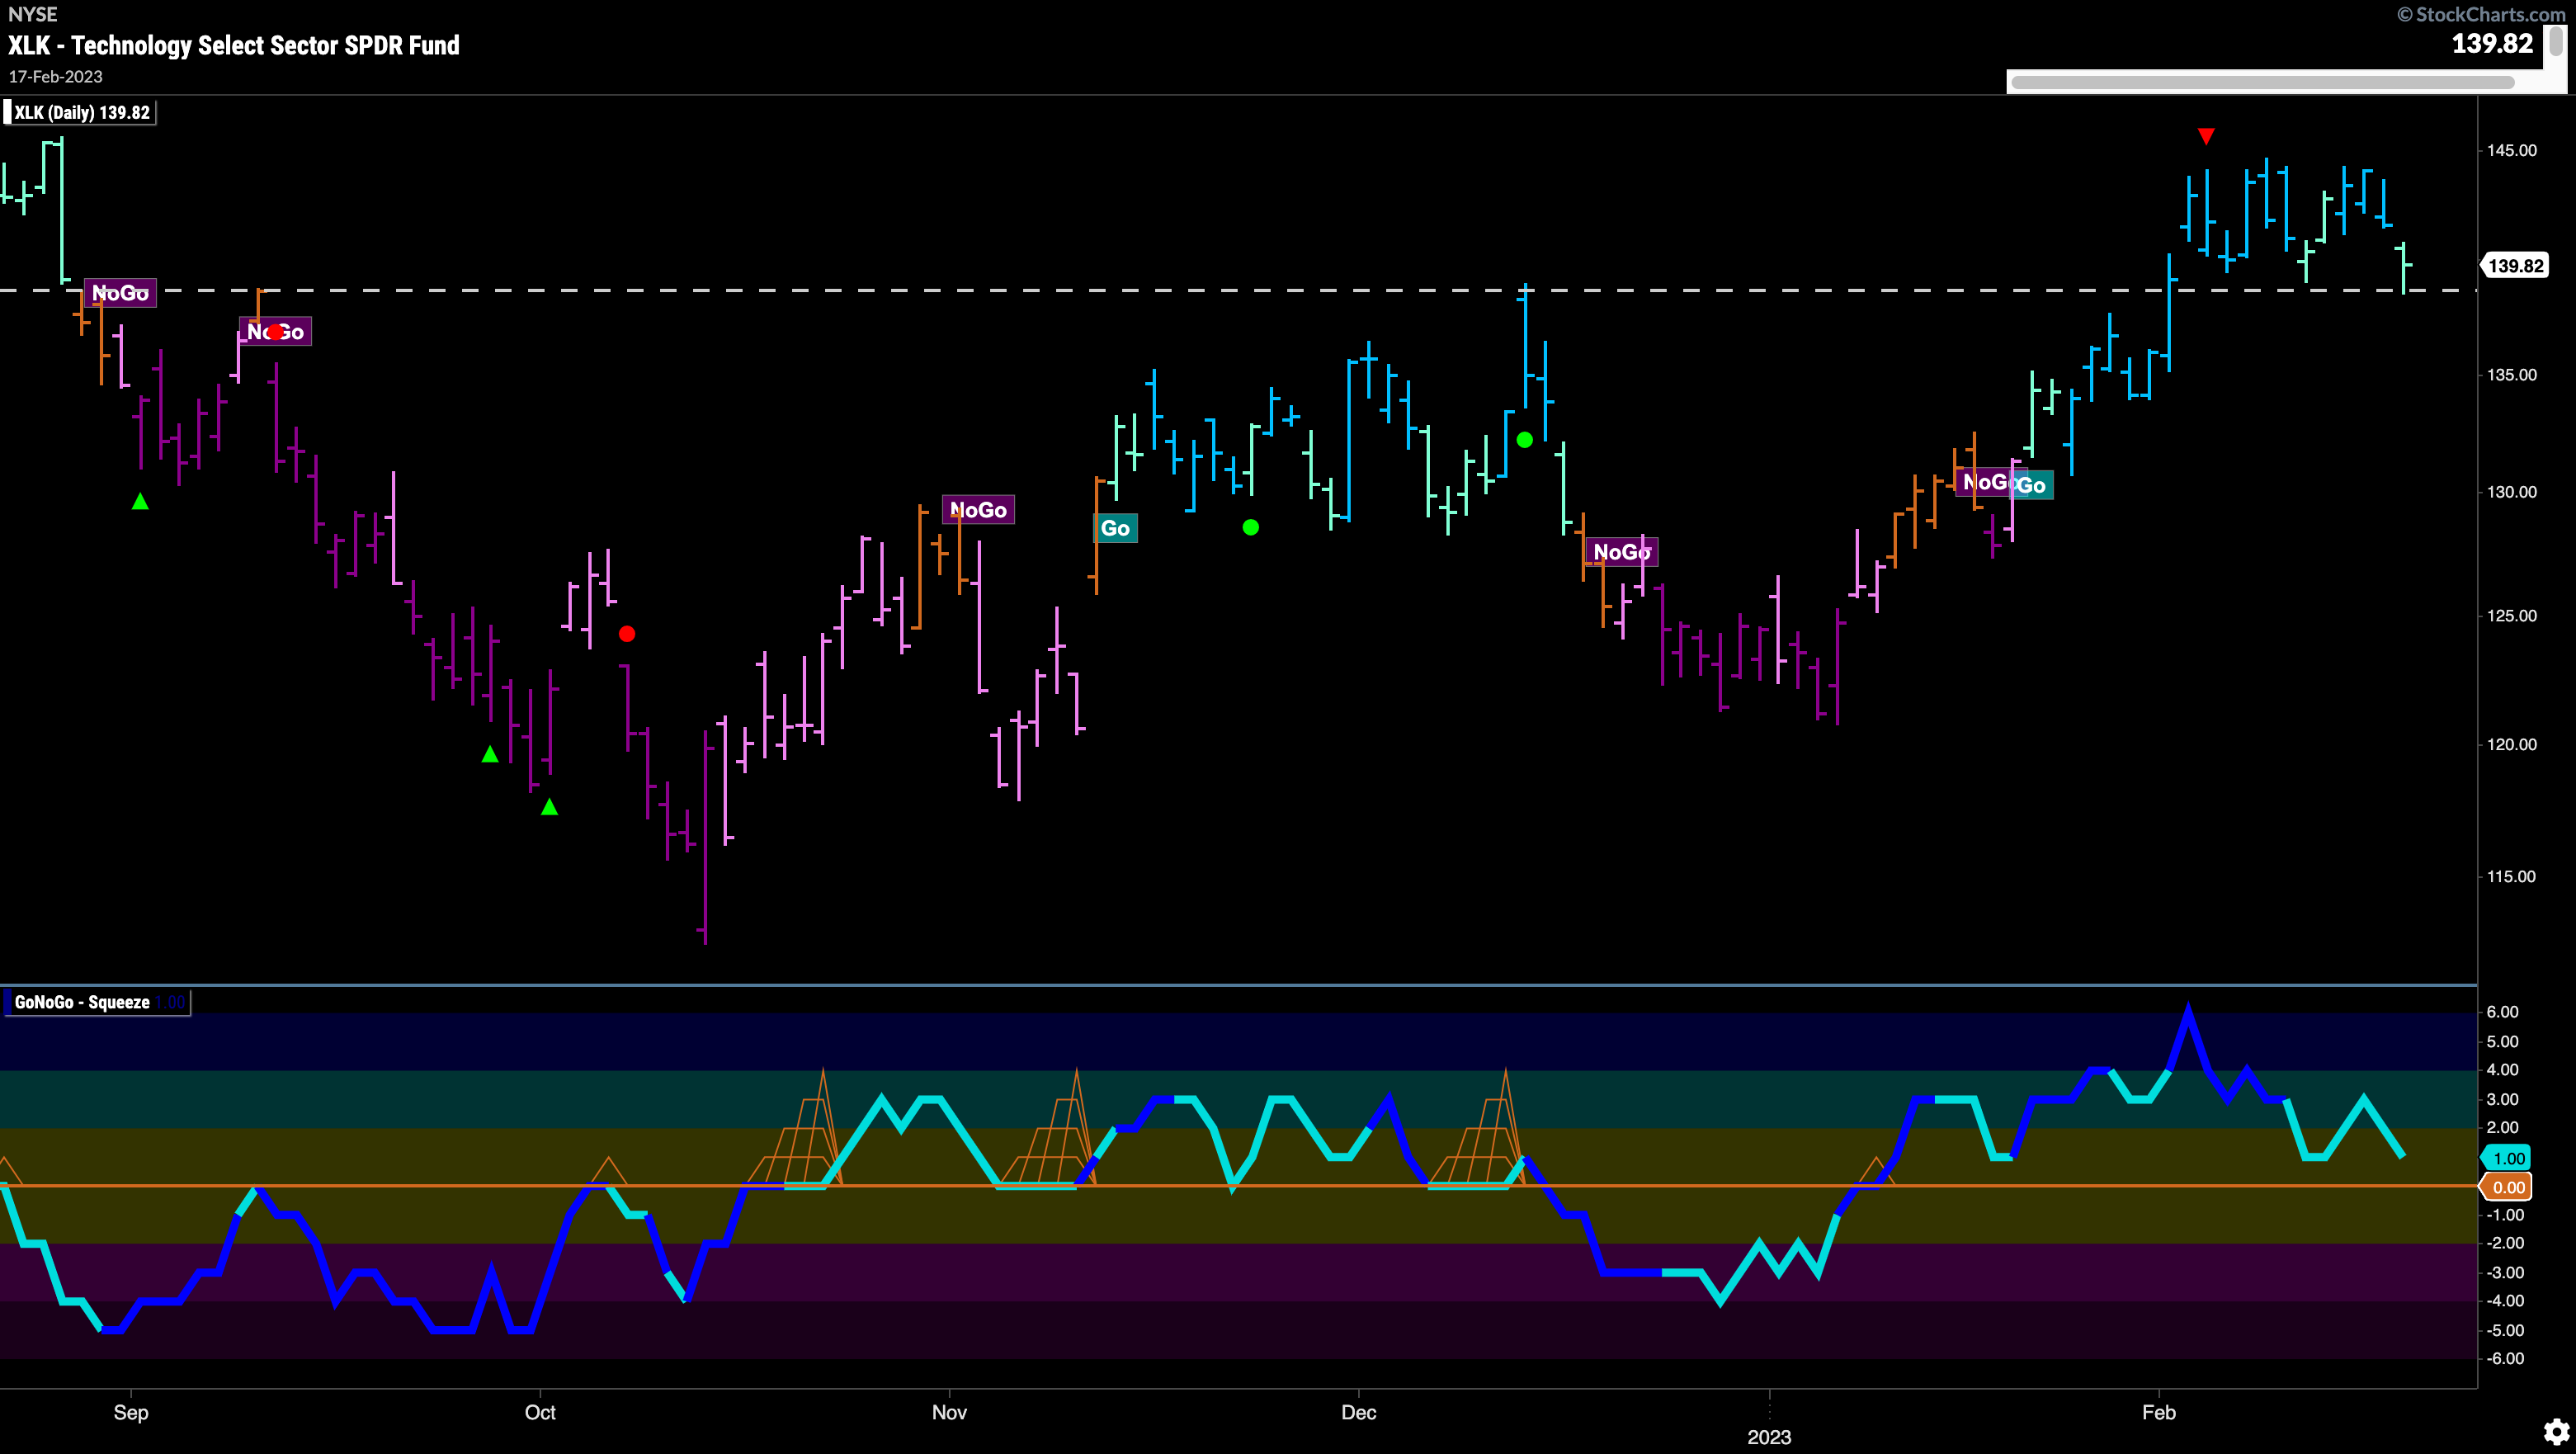Click 135.00 price axis label
Viewport: 2576px width, 1454px height.
pyautogui.click(x=2512, y=375)
